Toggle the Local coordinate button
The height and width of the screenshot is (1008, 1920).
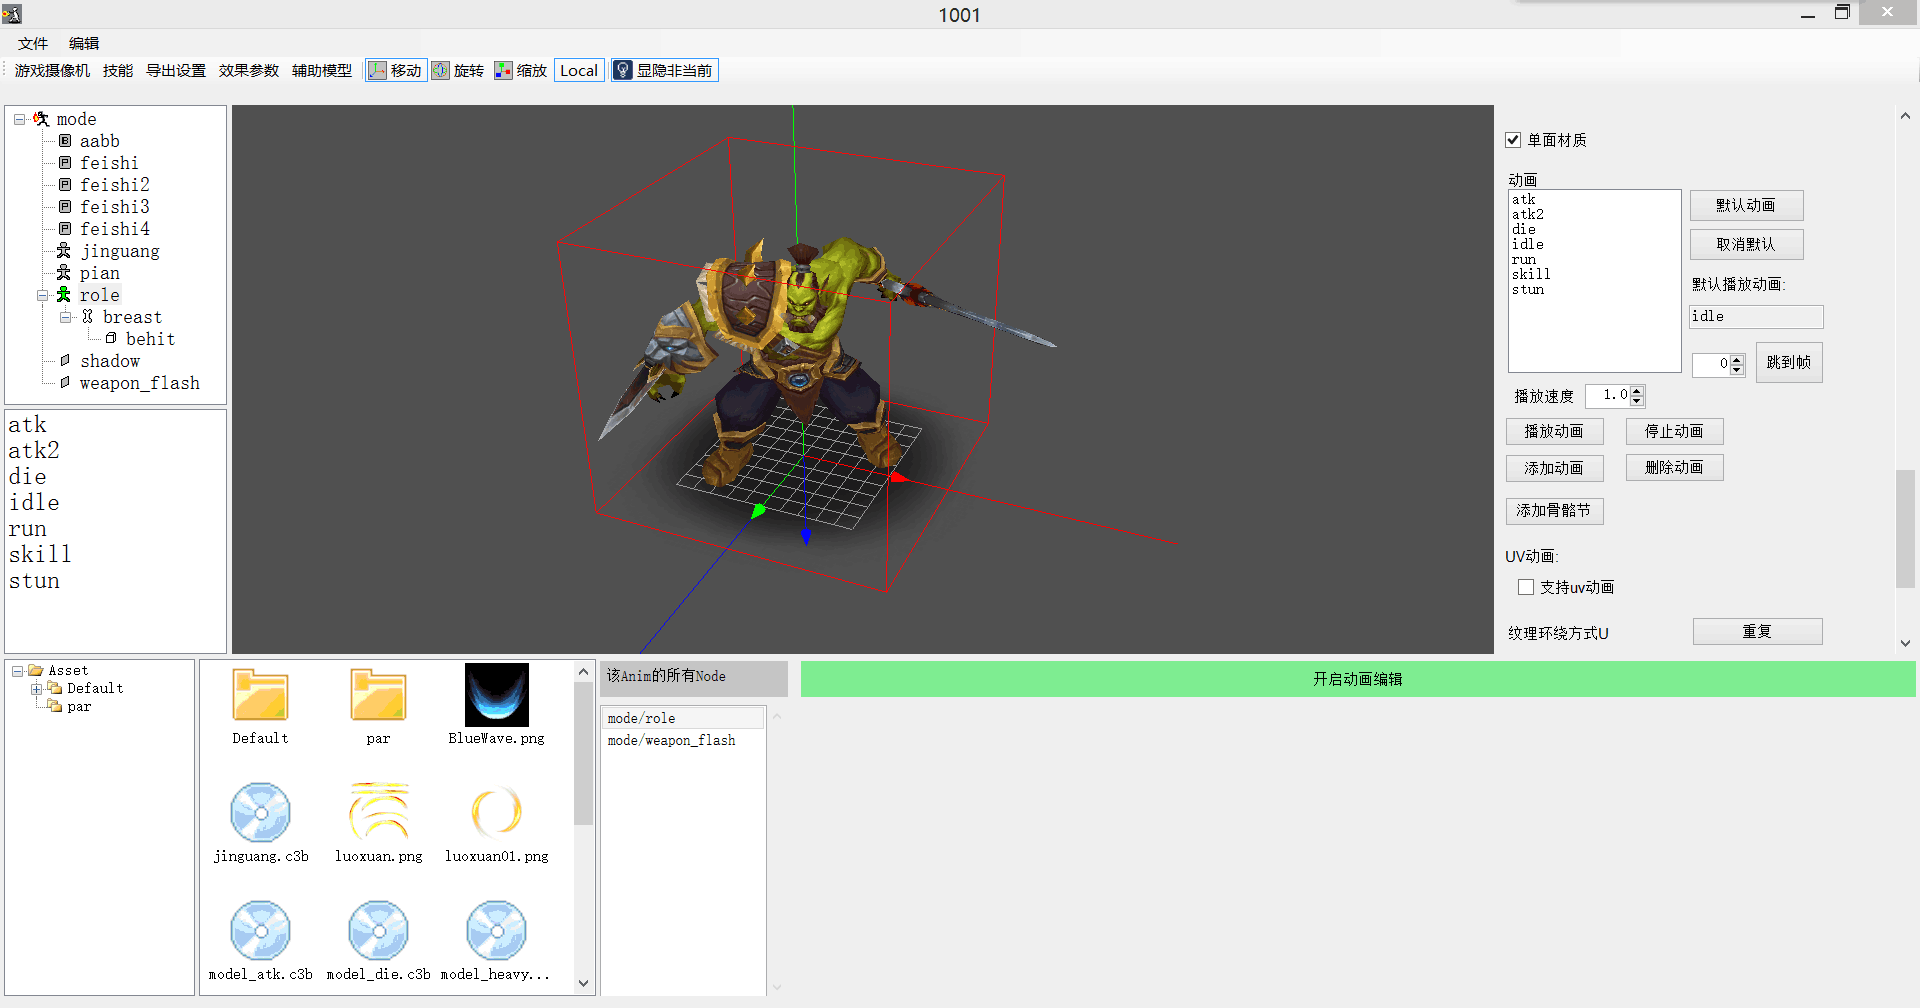pyautogui.click(x=579, y=70)
